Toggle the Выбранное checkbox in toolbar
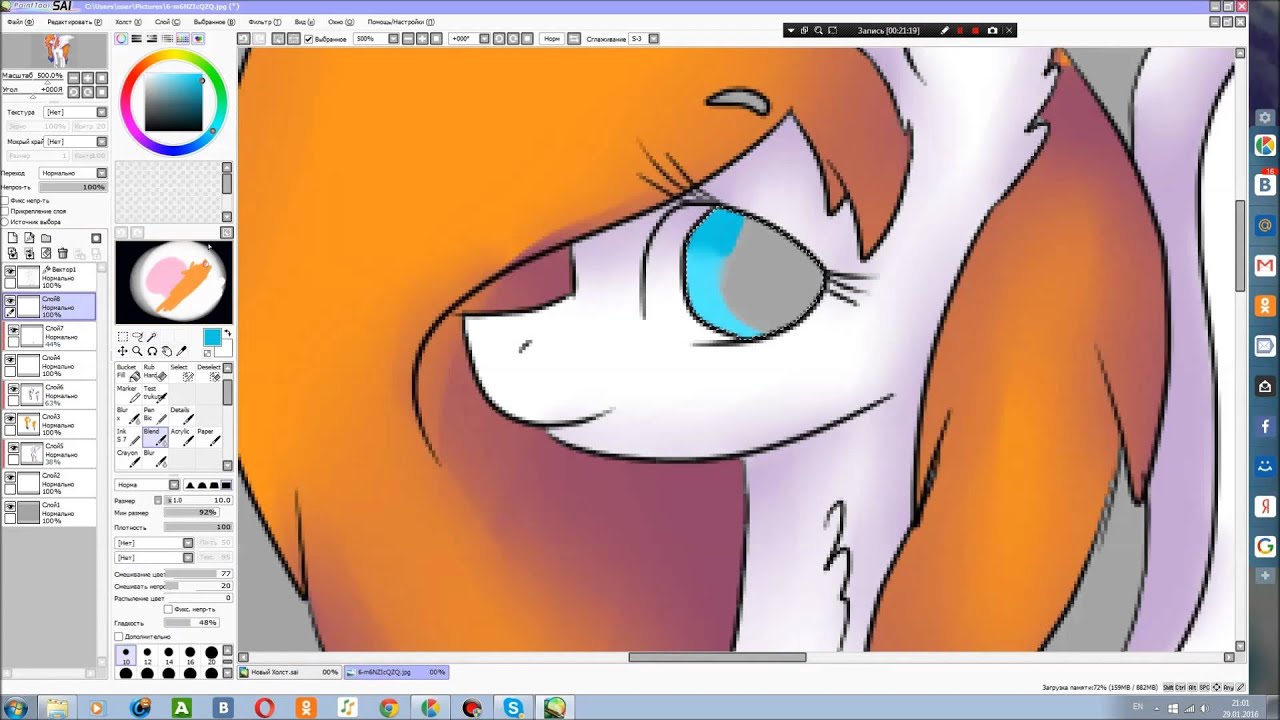Image resolution: width=1280 pixels, height=720 pixels. pos(308,39)
